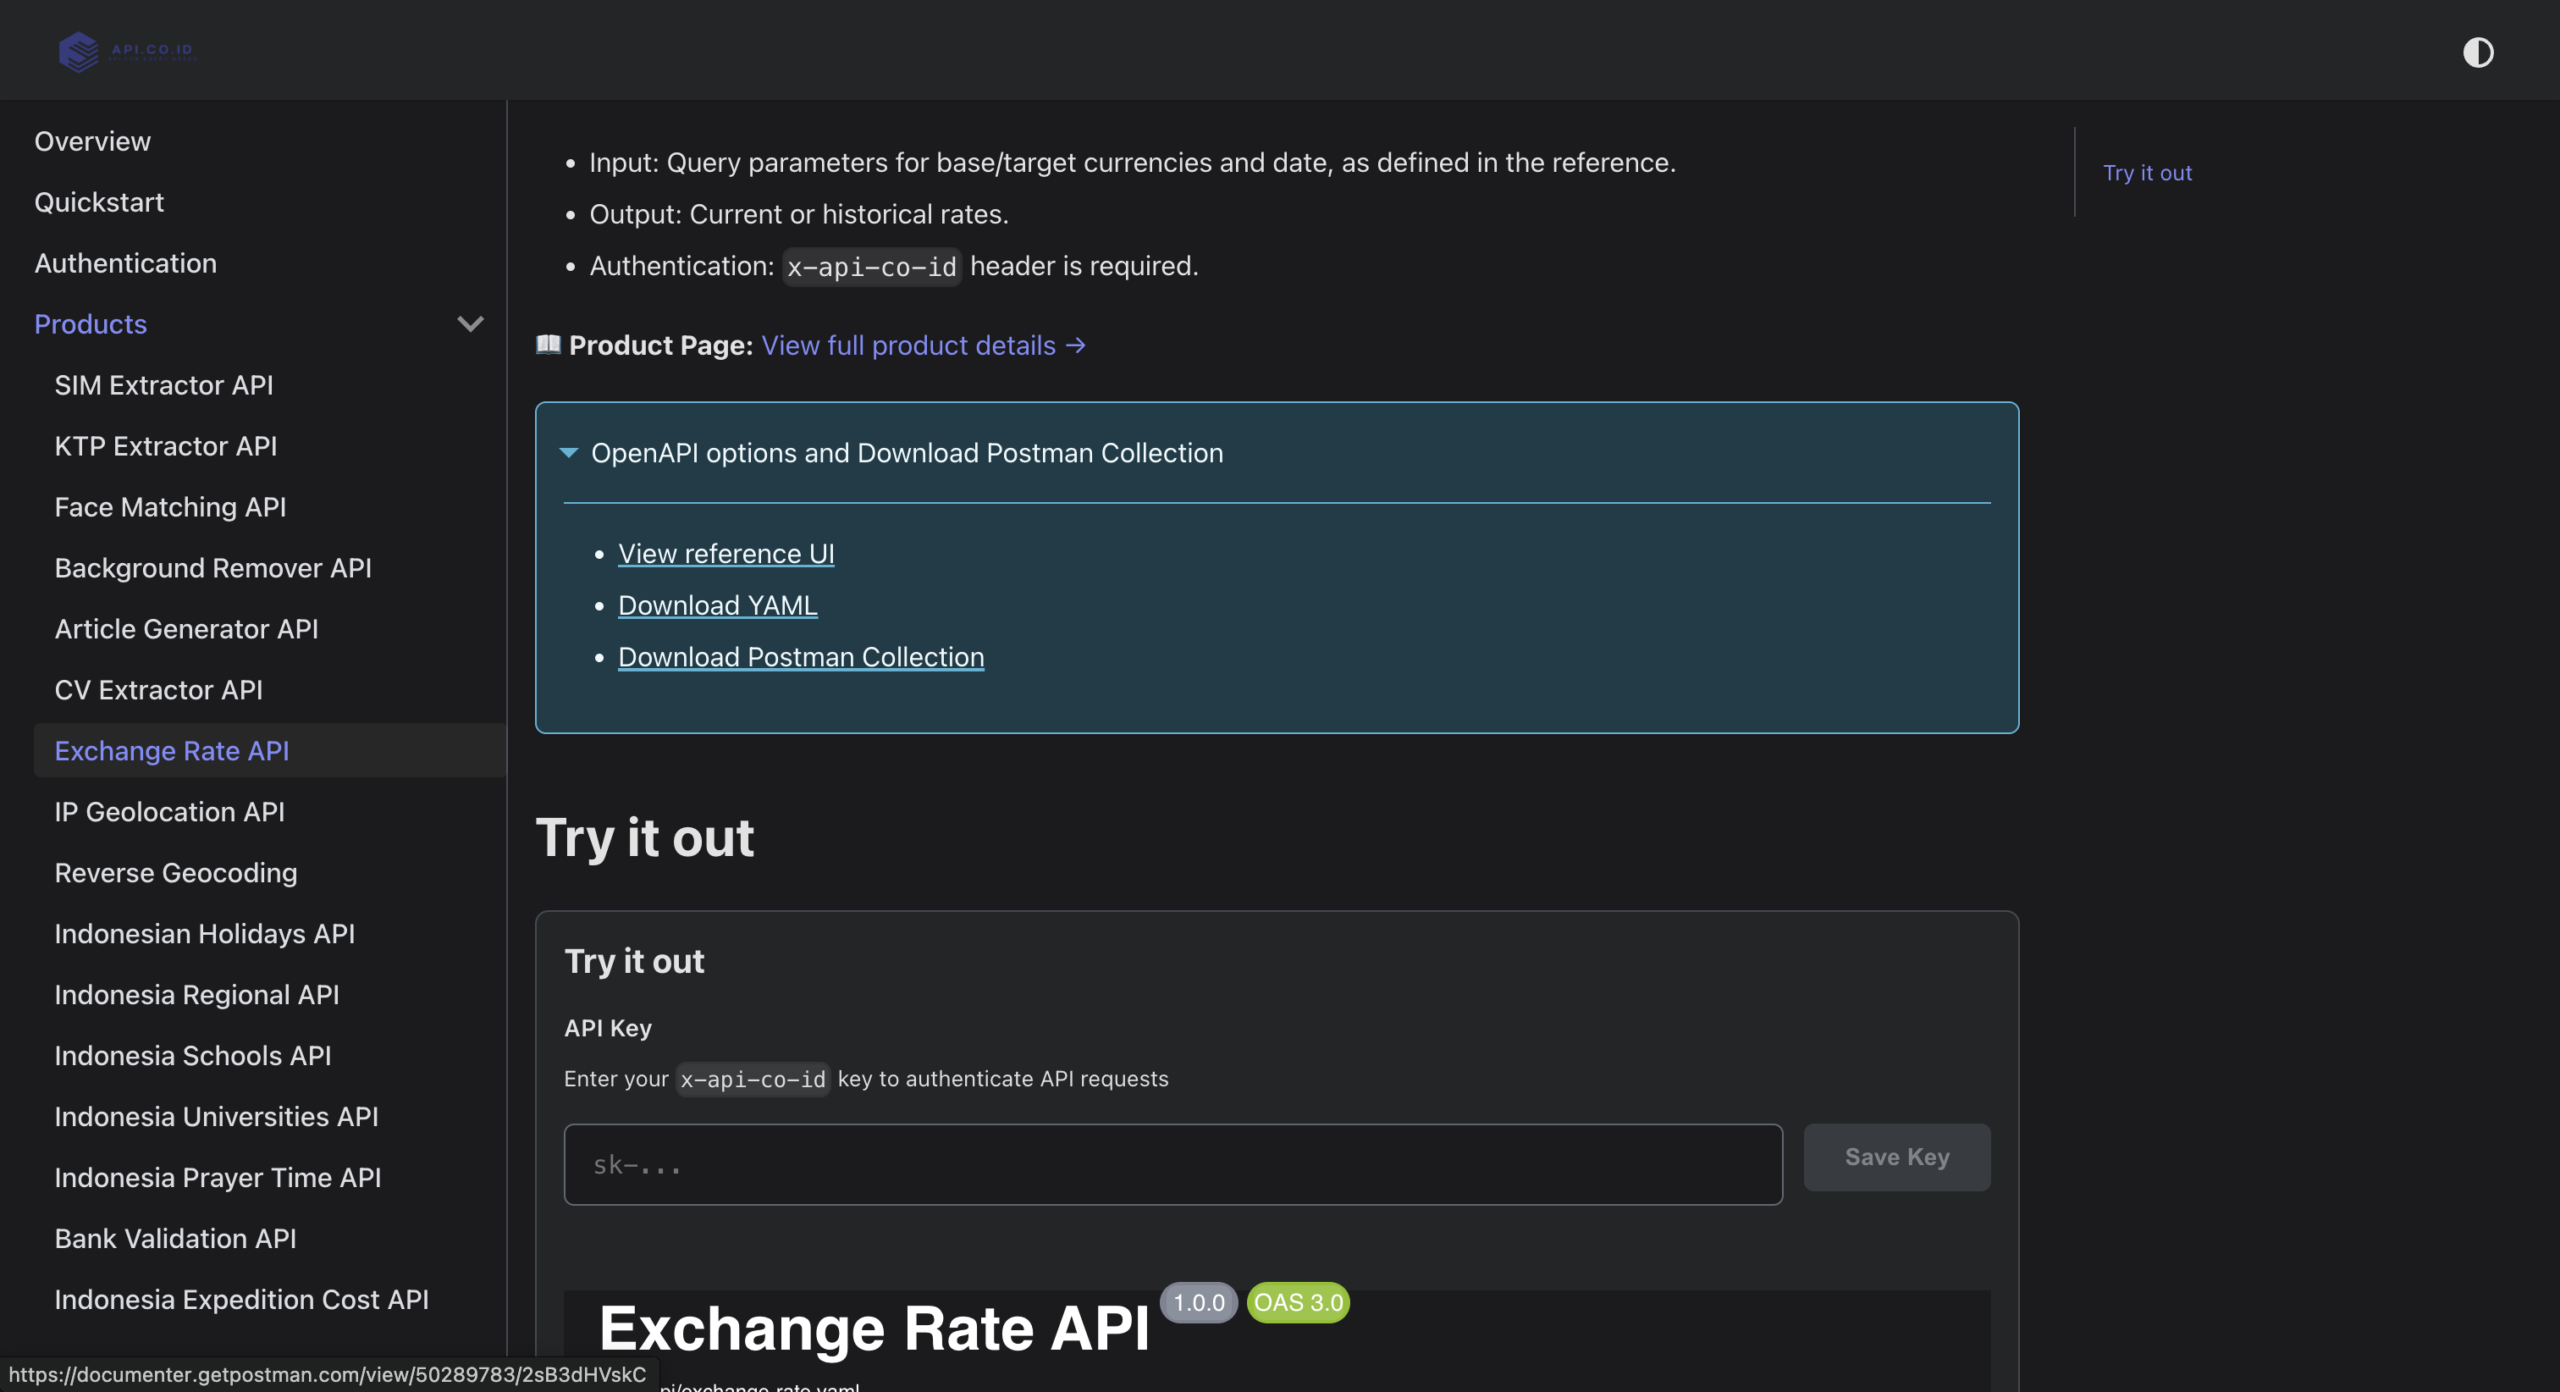Open the Authentication docs
Image resolution: width=2560 pixels, height=1392 pixels.
click(x=125, y=263)
